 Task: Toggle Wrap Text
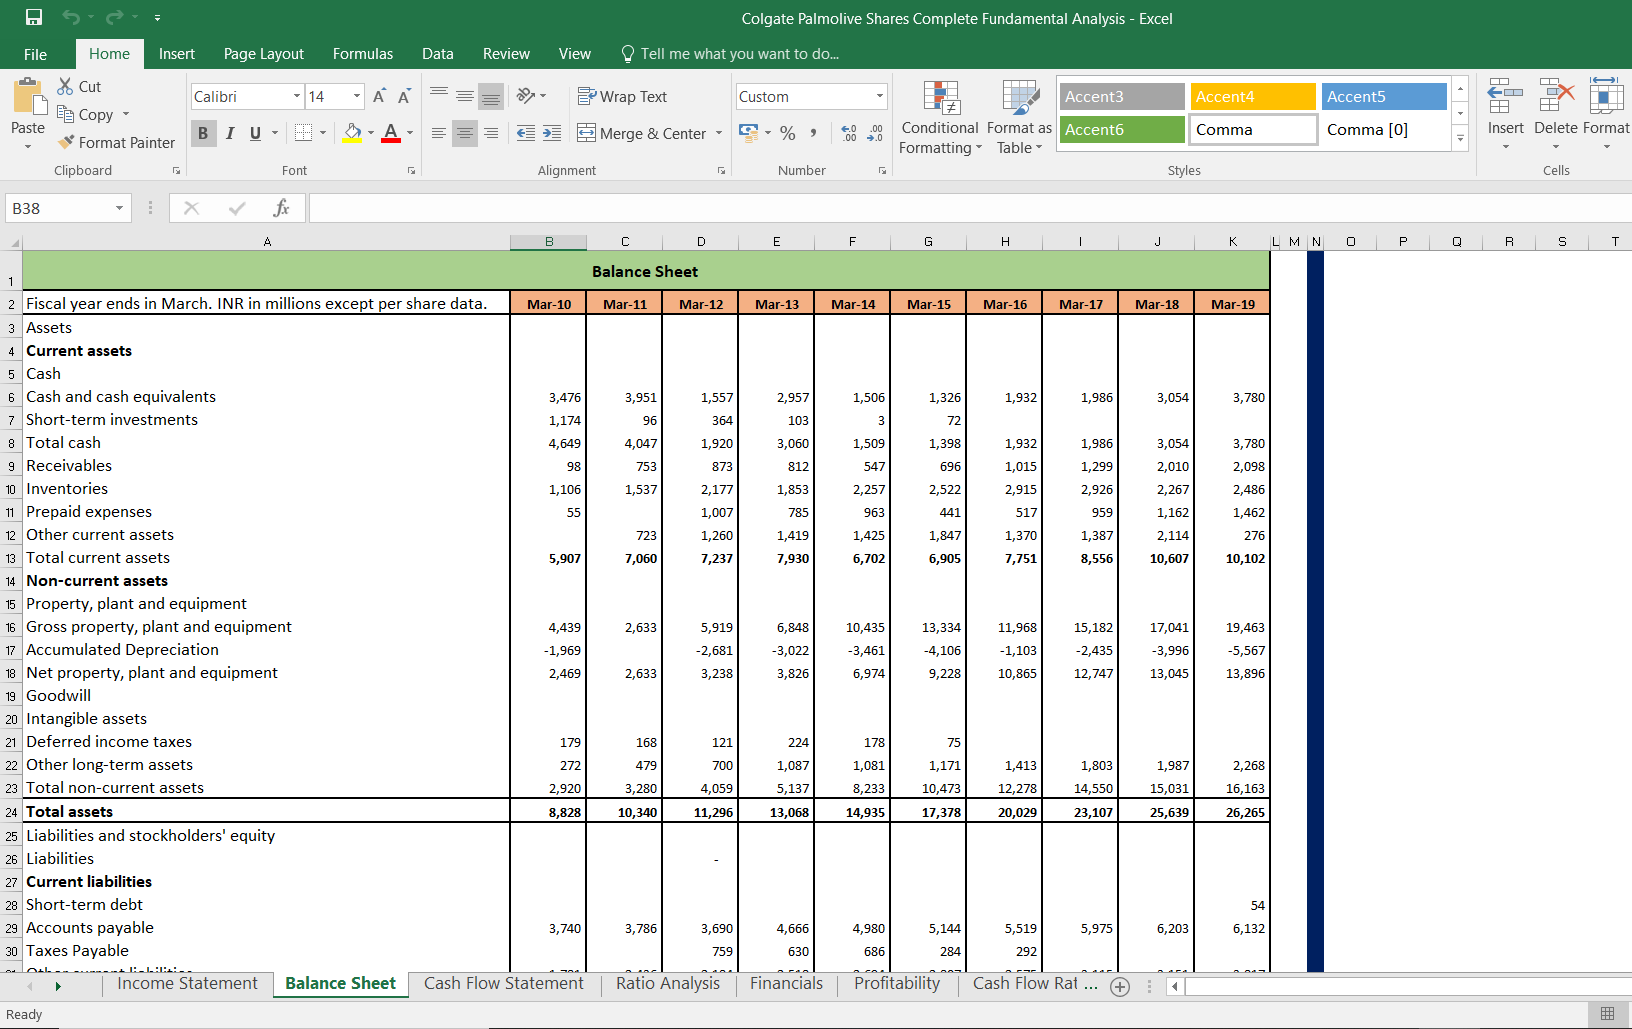[x=622, y=96]
